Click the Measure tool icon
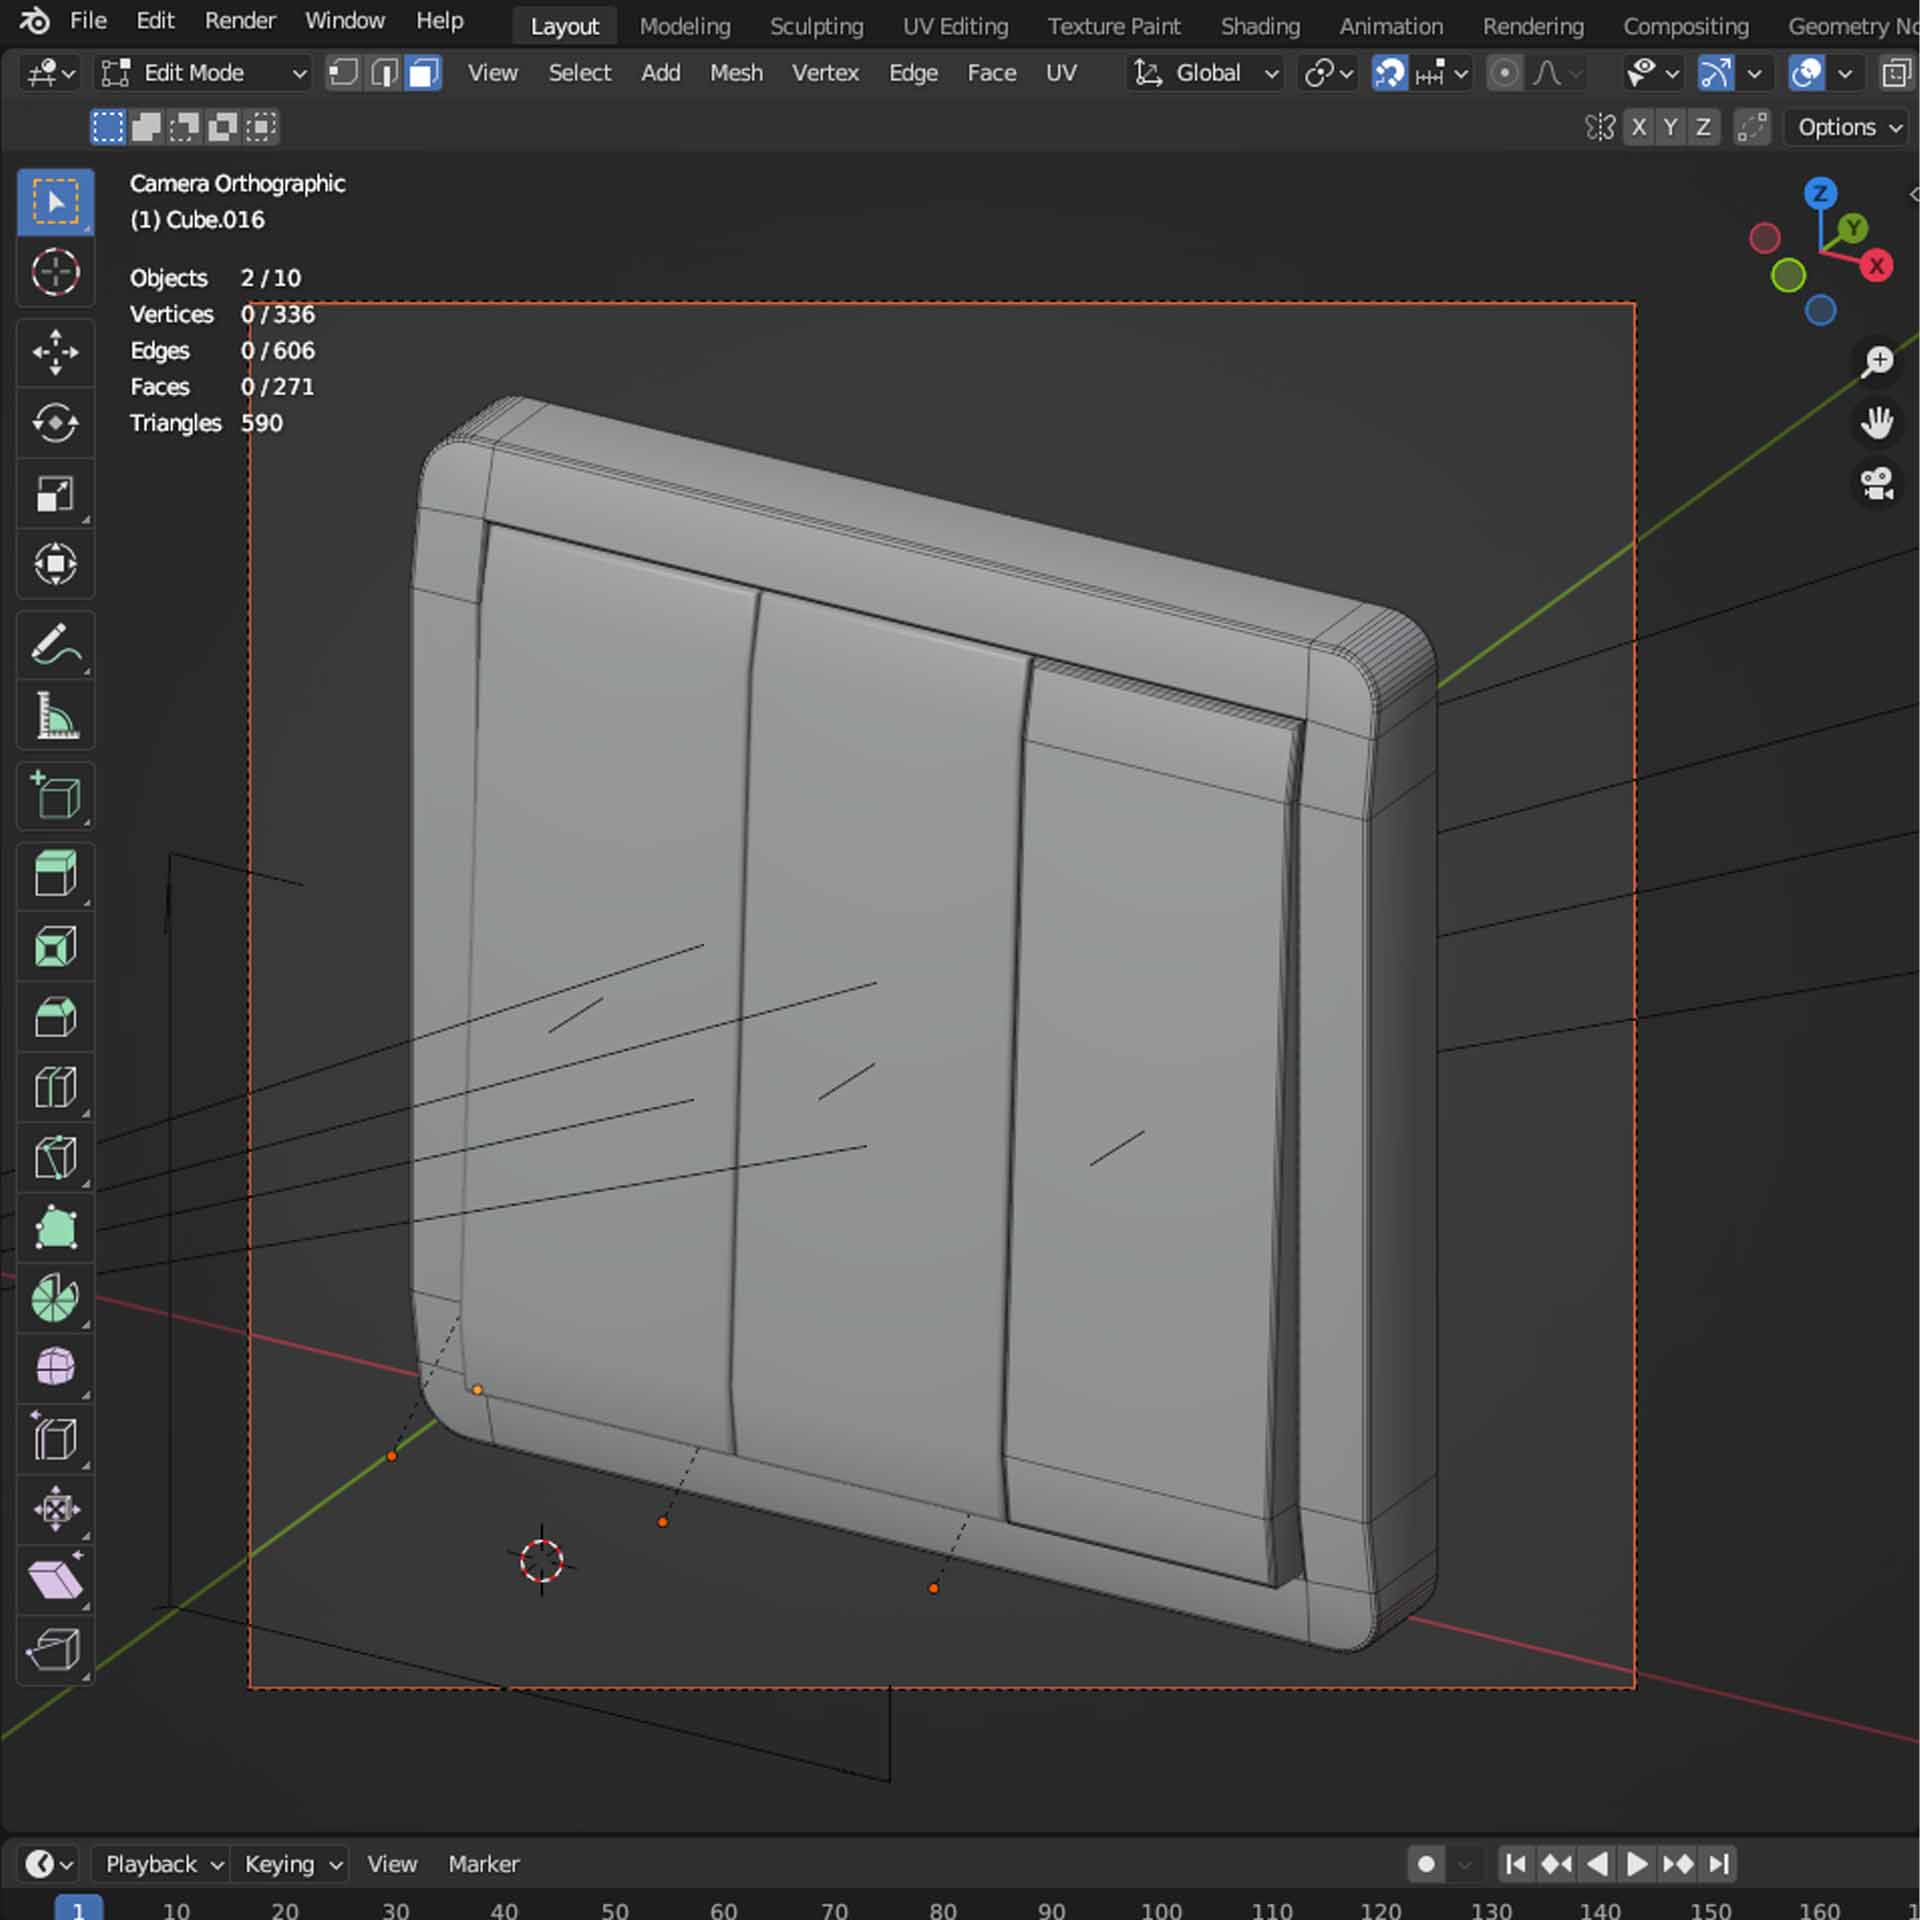The height and width of the screenshot is (1920, 1920). [55, 716]
